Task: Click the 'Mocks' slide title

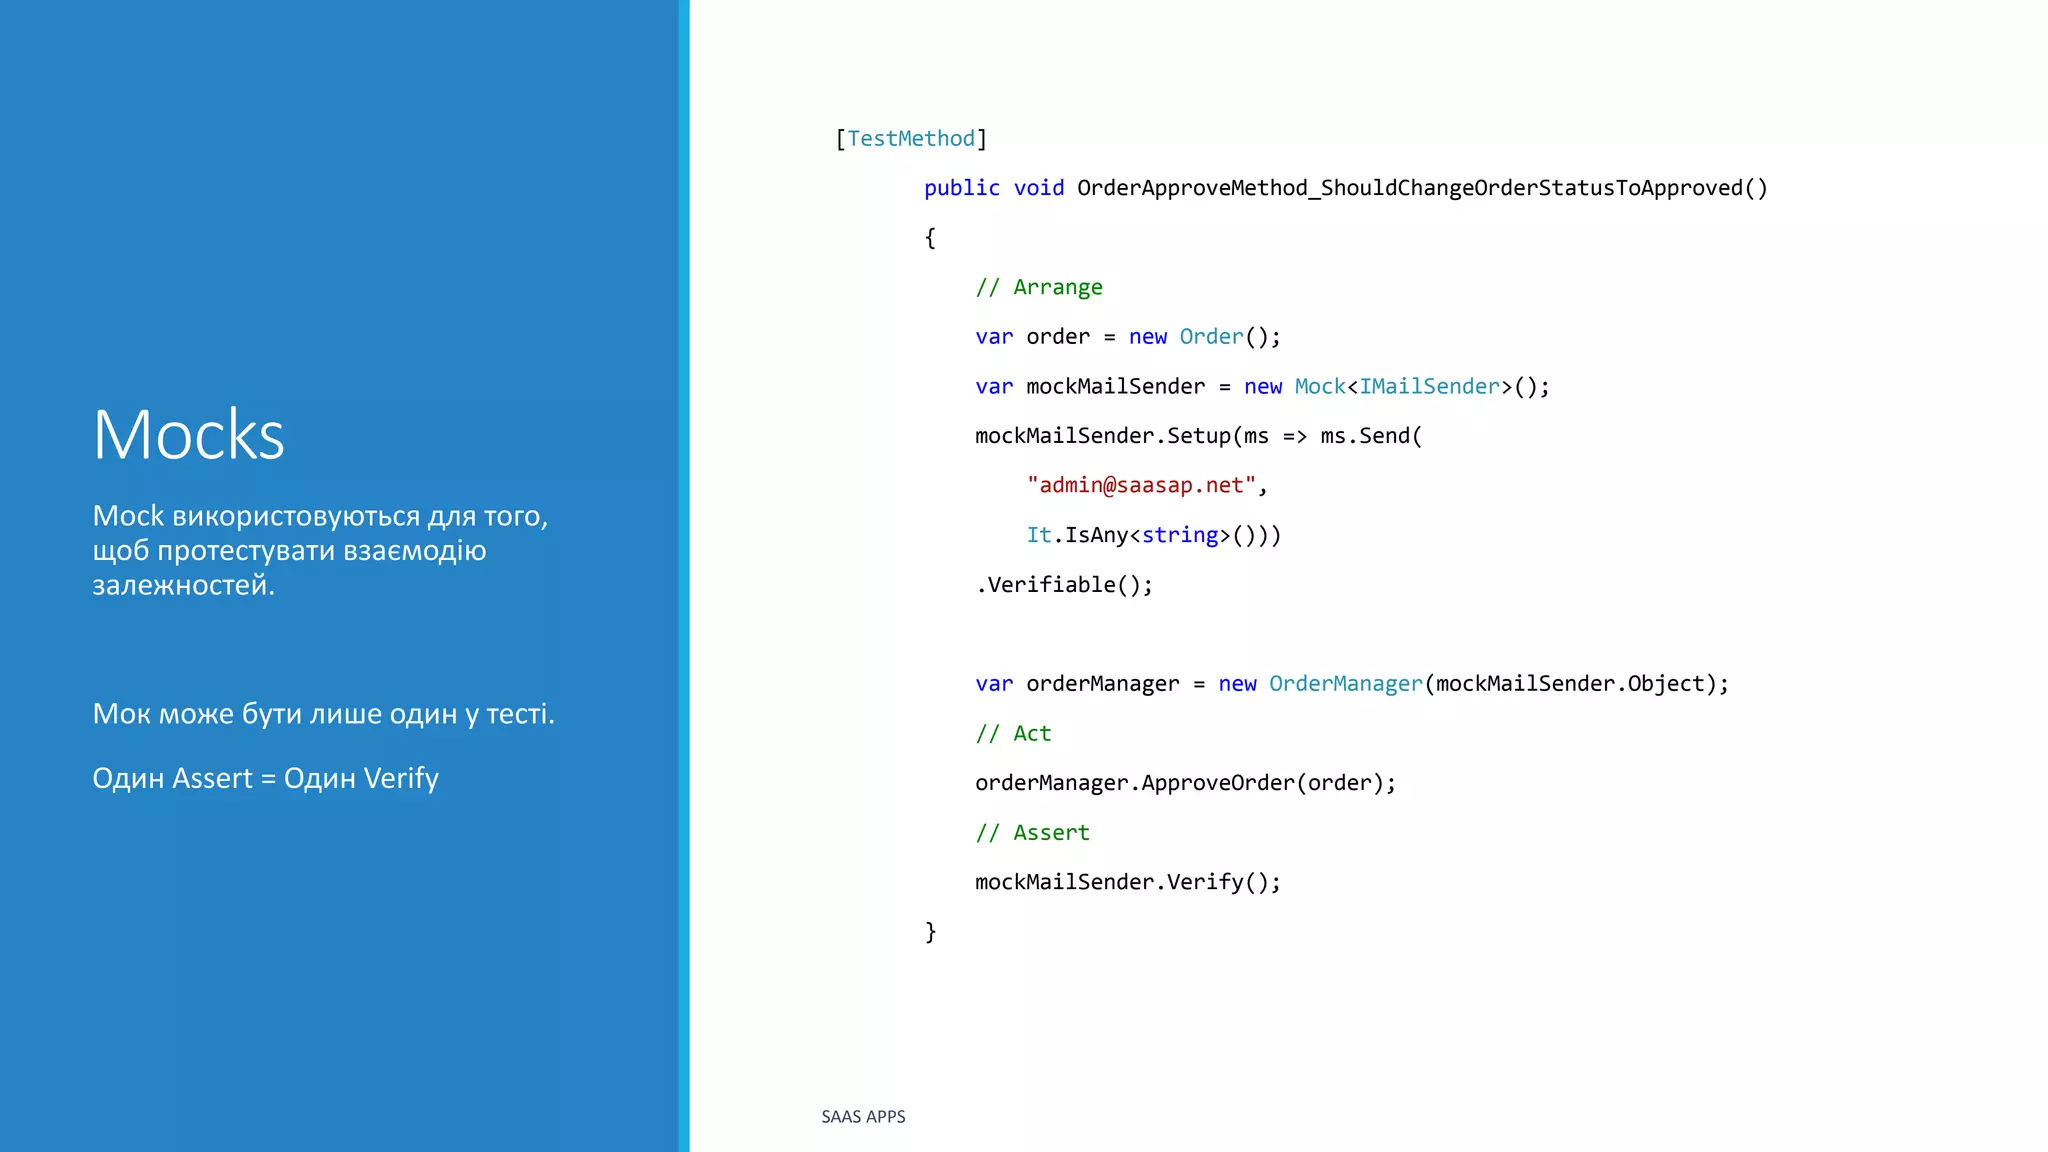Action: 189,435
